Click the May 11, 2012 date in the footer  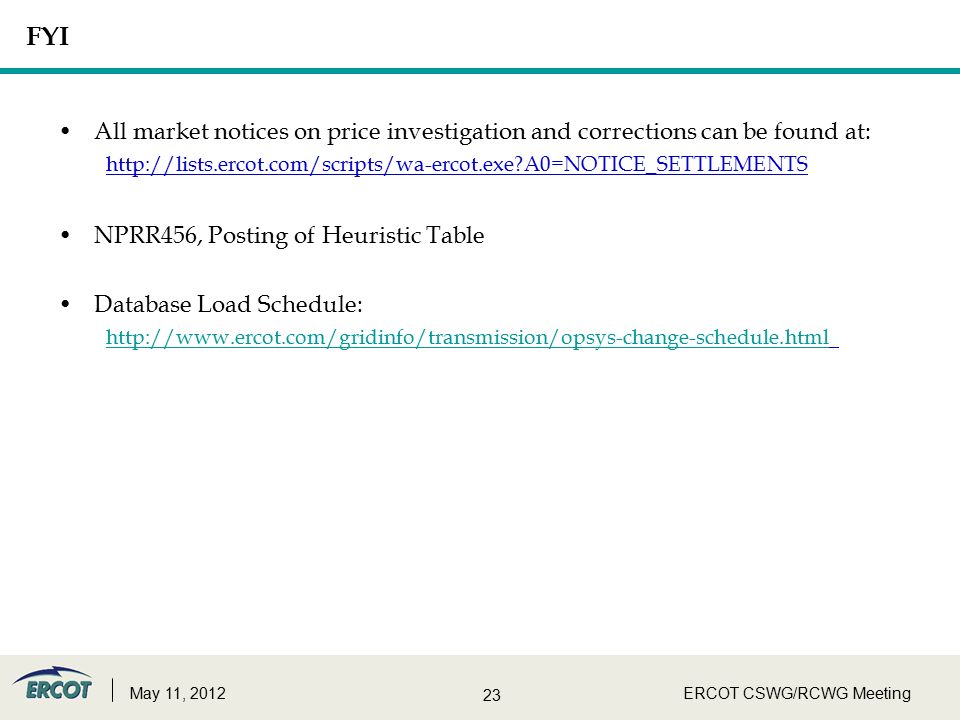coord(178,693)
